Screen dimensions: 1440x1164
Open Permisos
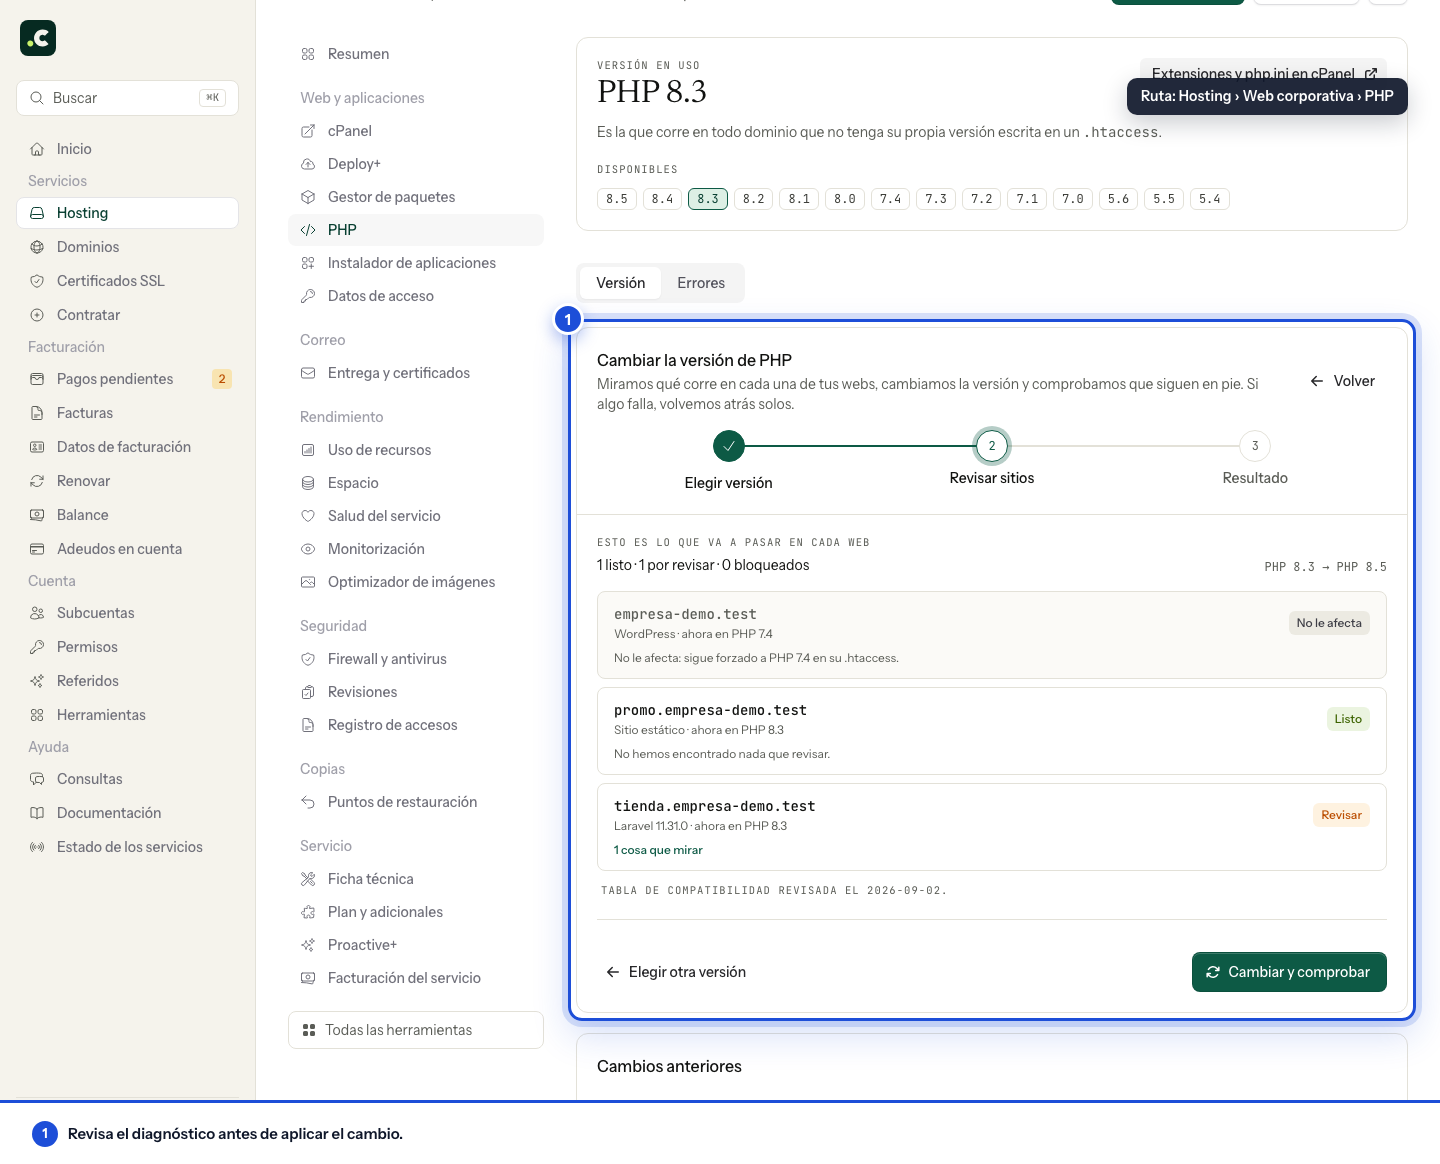point(127,647)
